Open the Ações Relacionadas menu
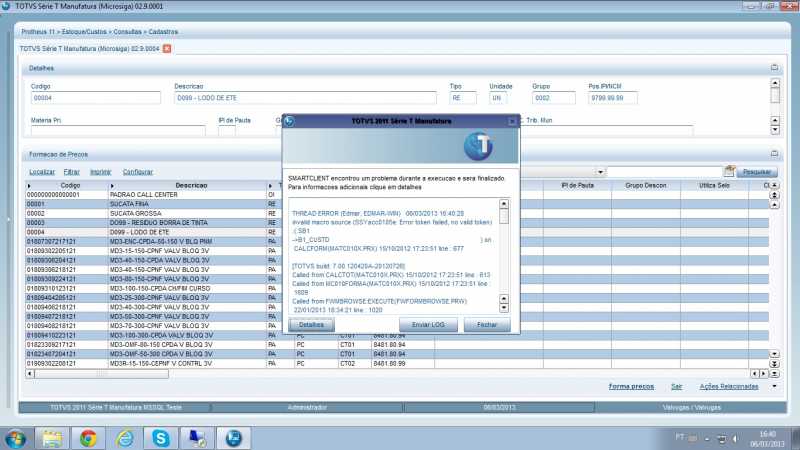Image resolution: width=800 pixels, height=450 pixels. [729, 387]
